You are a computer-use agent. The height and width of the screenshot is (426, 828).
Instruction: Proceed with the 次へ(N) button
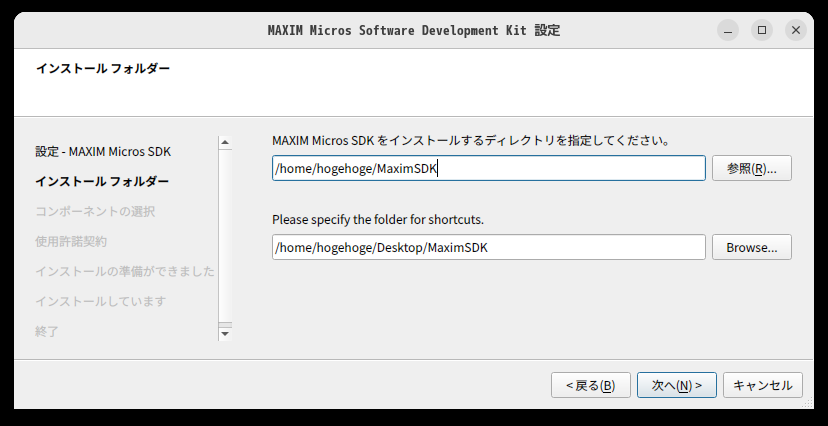(x=676, y=385)
